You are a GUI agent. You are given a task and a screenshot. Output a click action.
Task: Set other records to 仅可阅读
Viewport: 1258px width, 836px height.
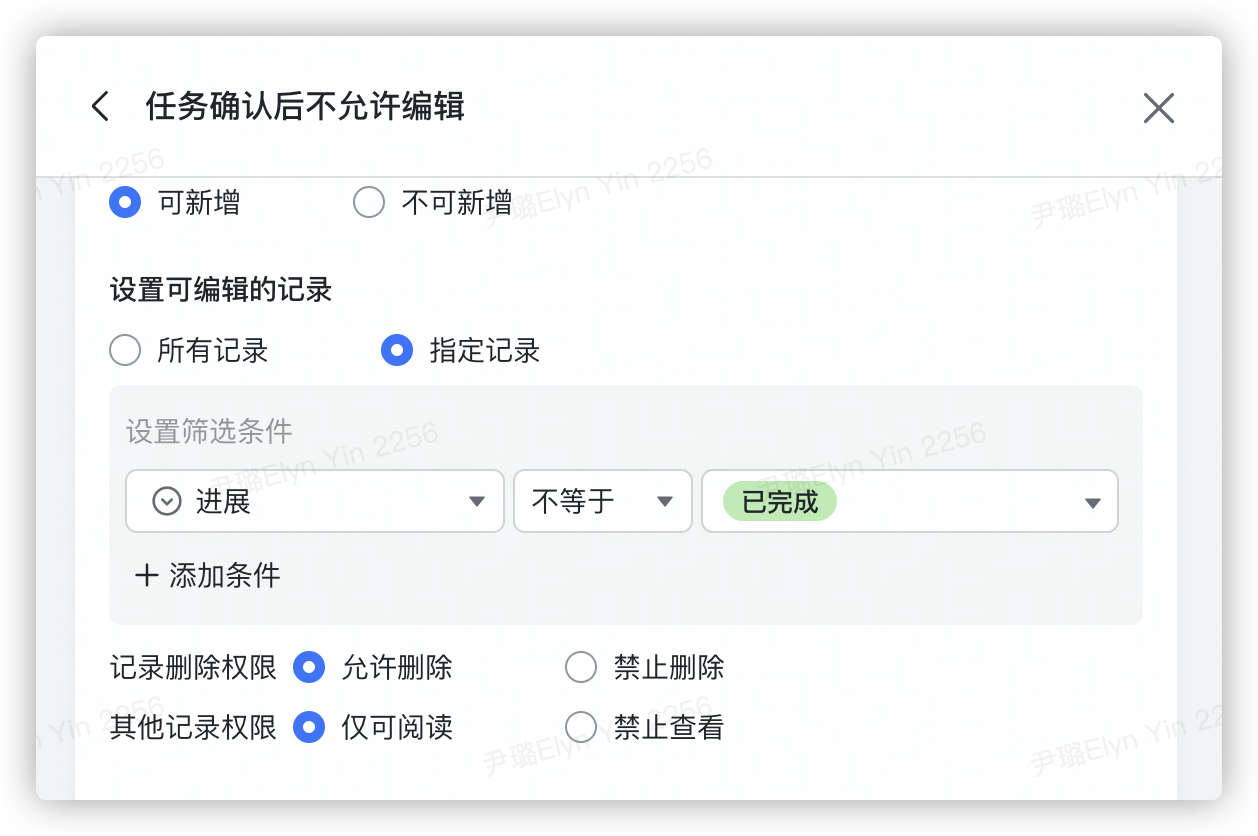click(309, 727)
